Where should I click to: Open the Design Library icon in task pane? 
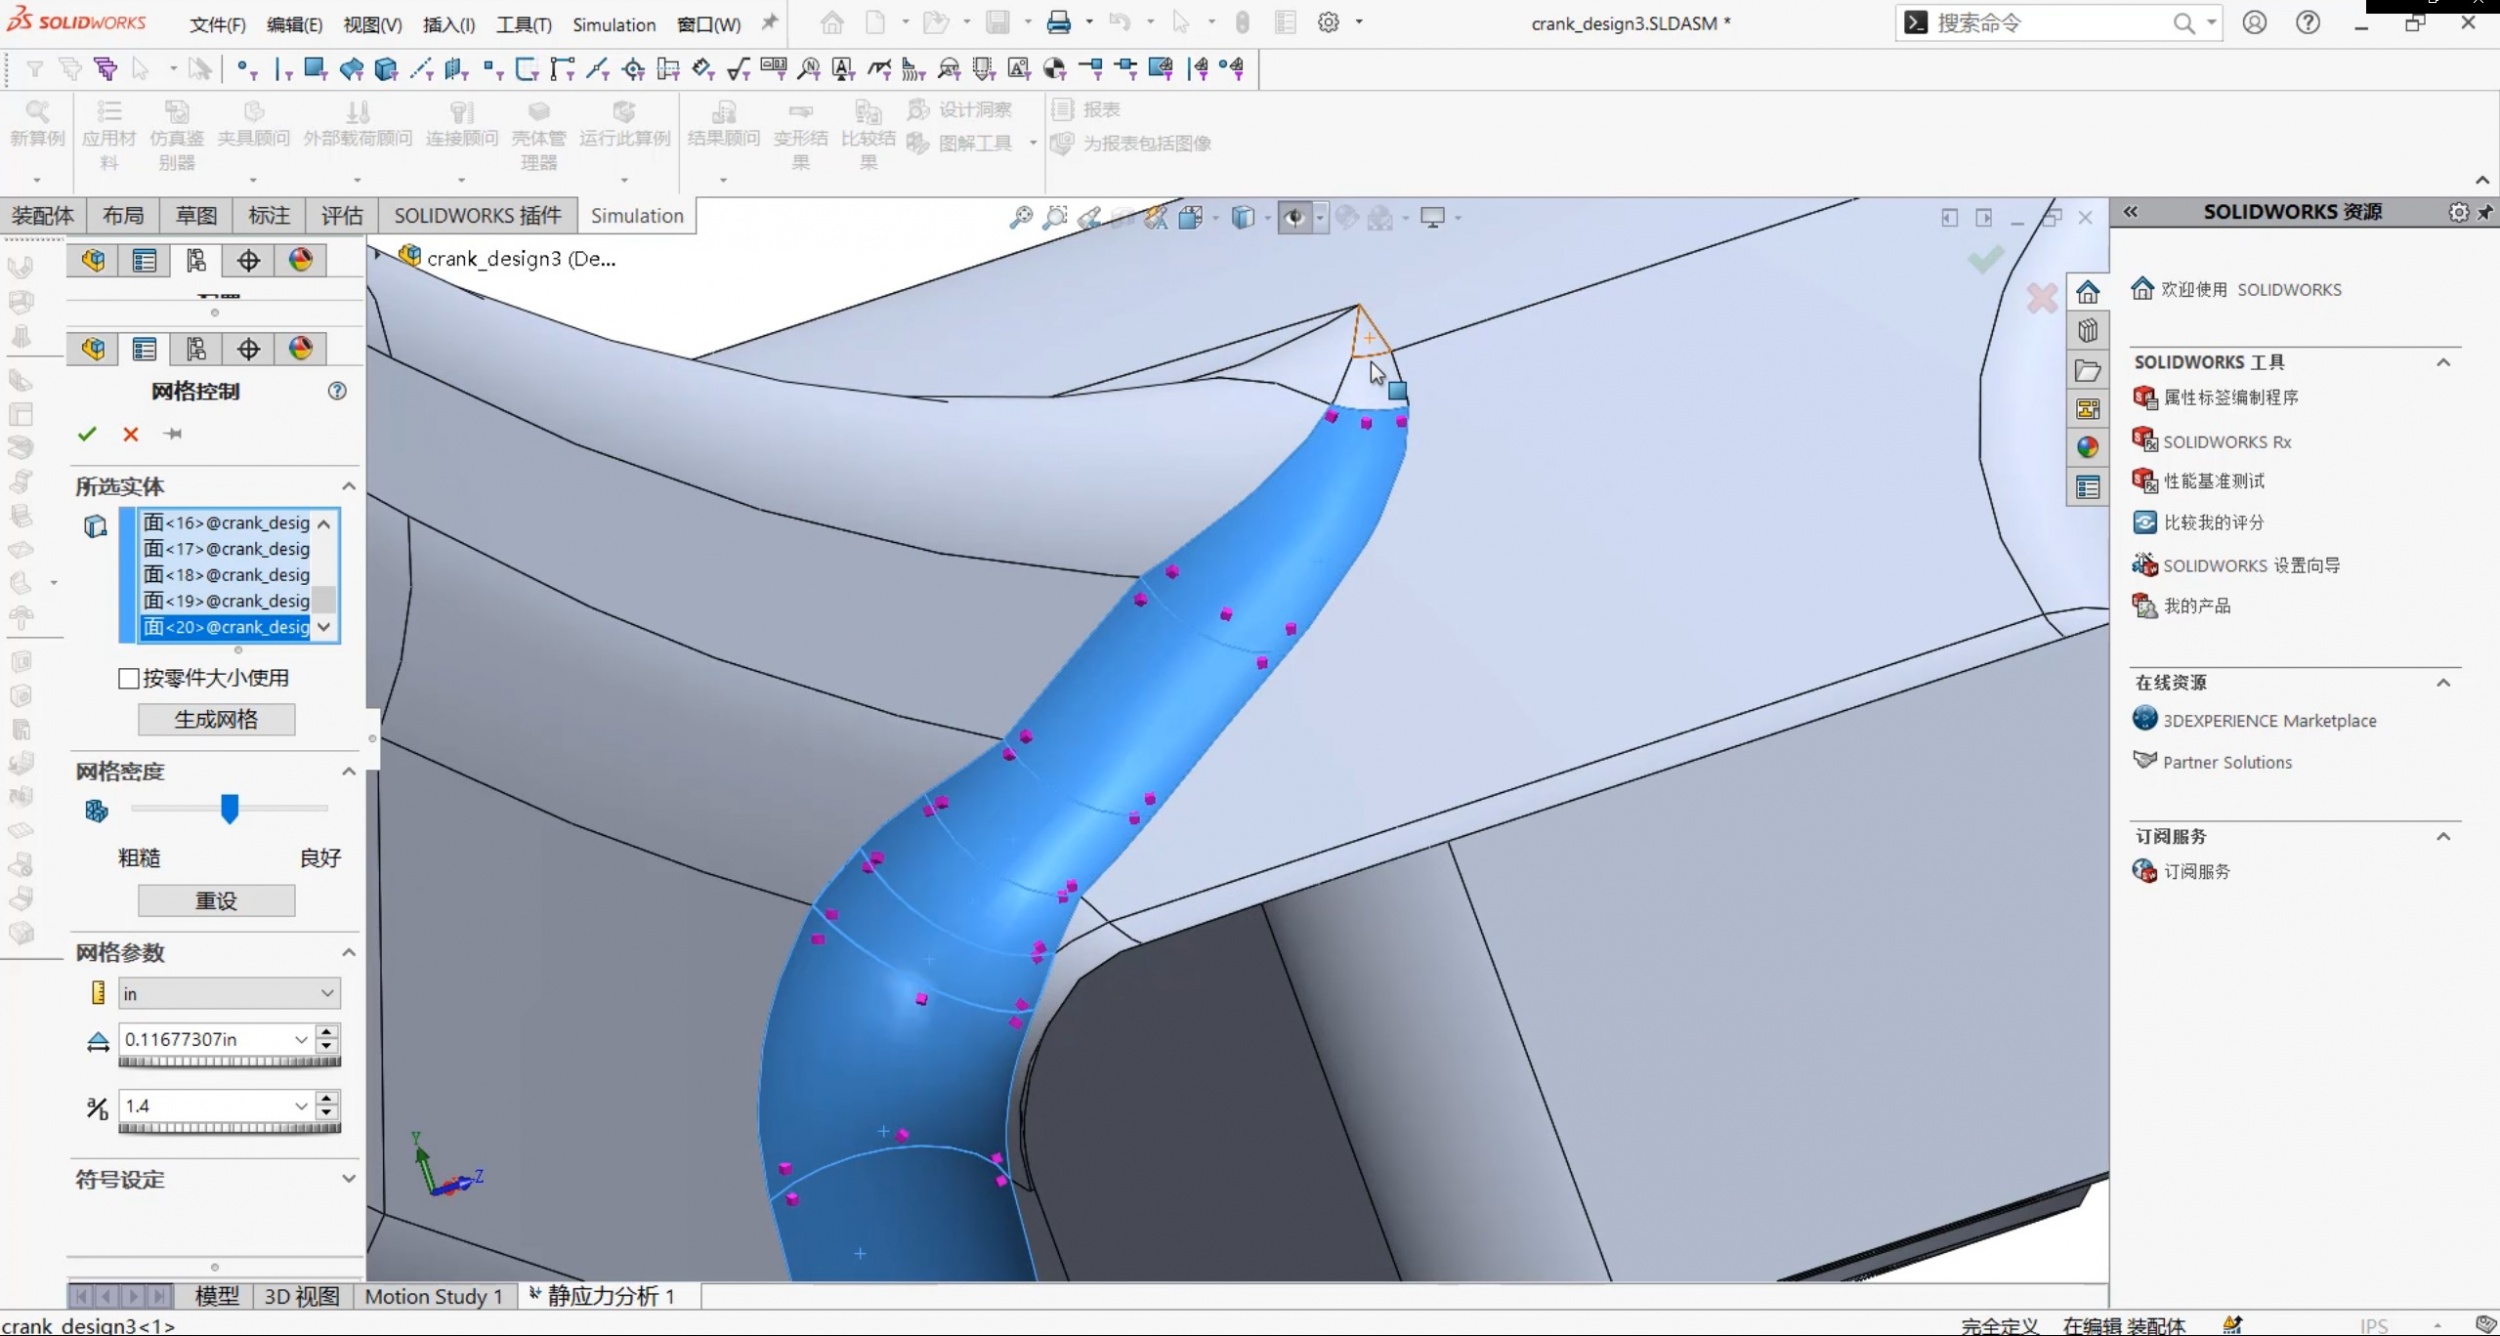pos(2088,331)
